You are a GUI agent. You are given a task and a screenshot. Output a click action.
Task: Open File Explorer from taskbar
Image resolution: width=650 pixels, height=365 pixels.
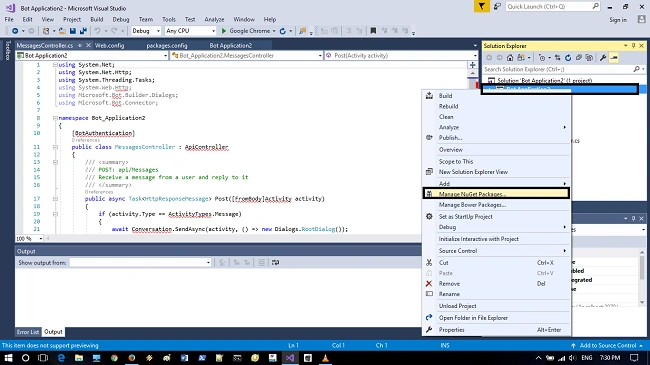(x=79, y=358)
